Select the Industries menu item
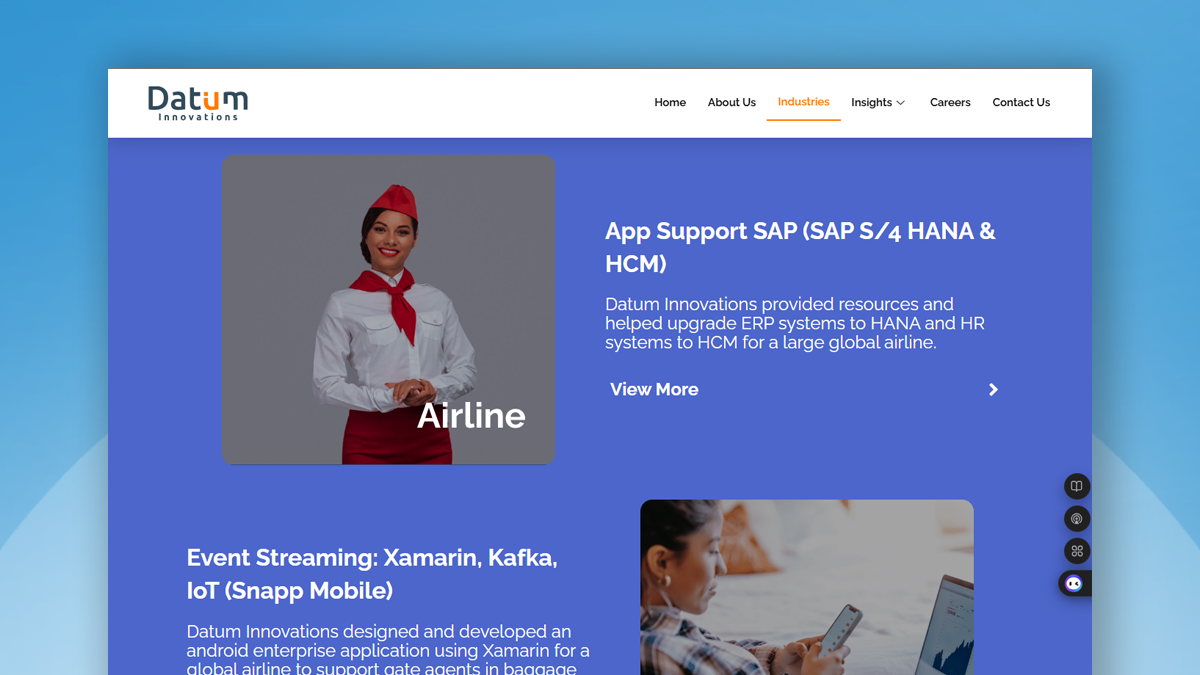 [804, 102]
